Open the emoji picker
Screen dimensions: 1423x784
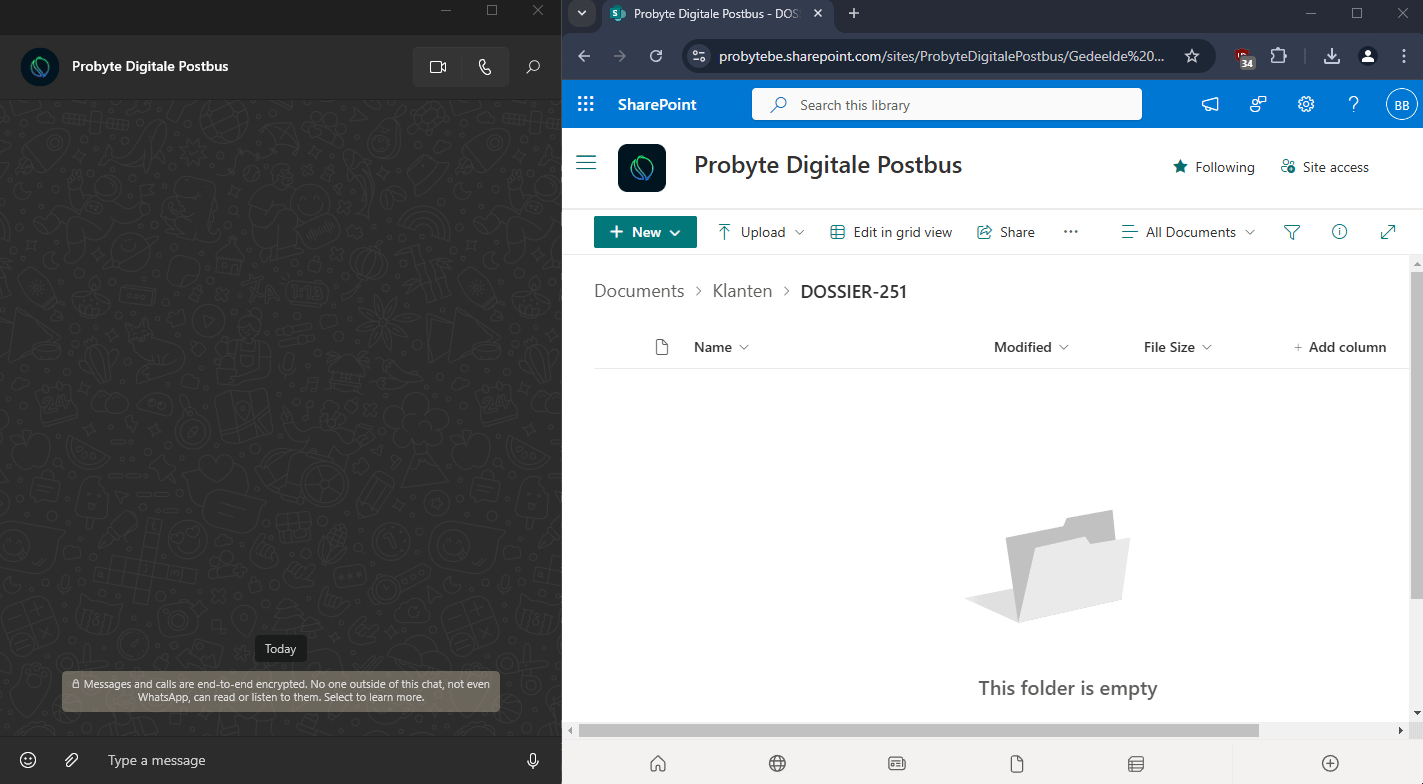(x=29, y=760)
